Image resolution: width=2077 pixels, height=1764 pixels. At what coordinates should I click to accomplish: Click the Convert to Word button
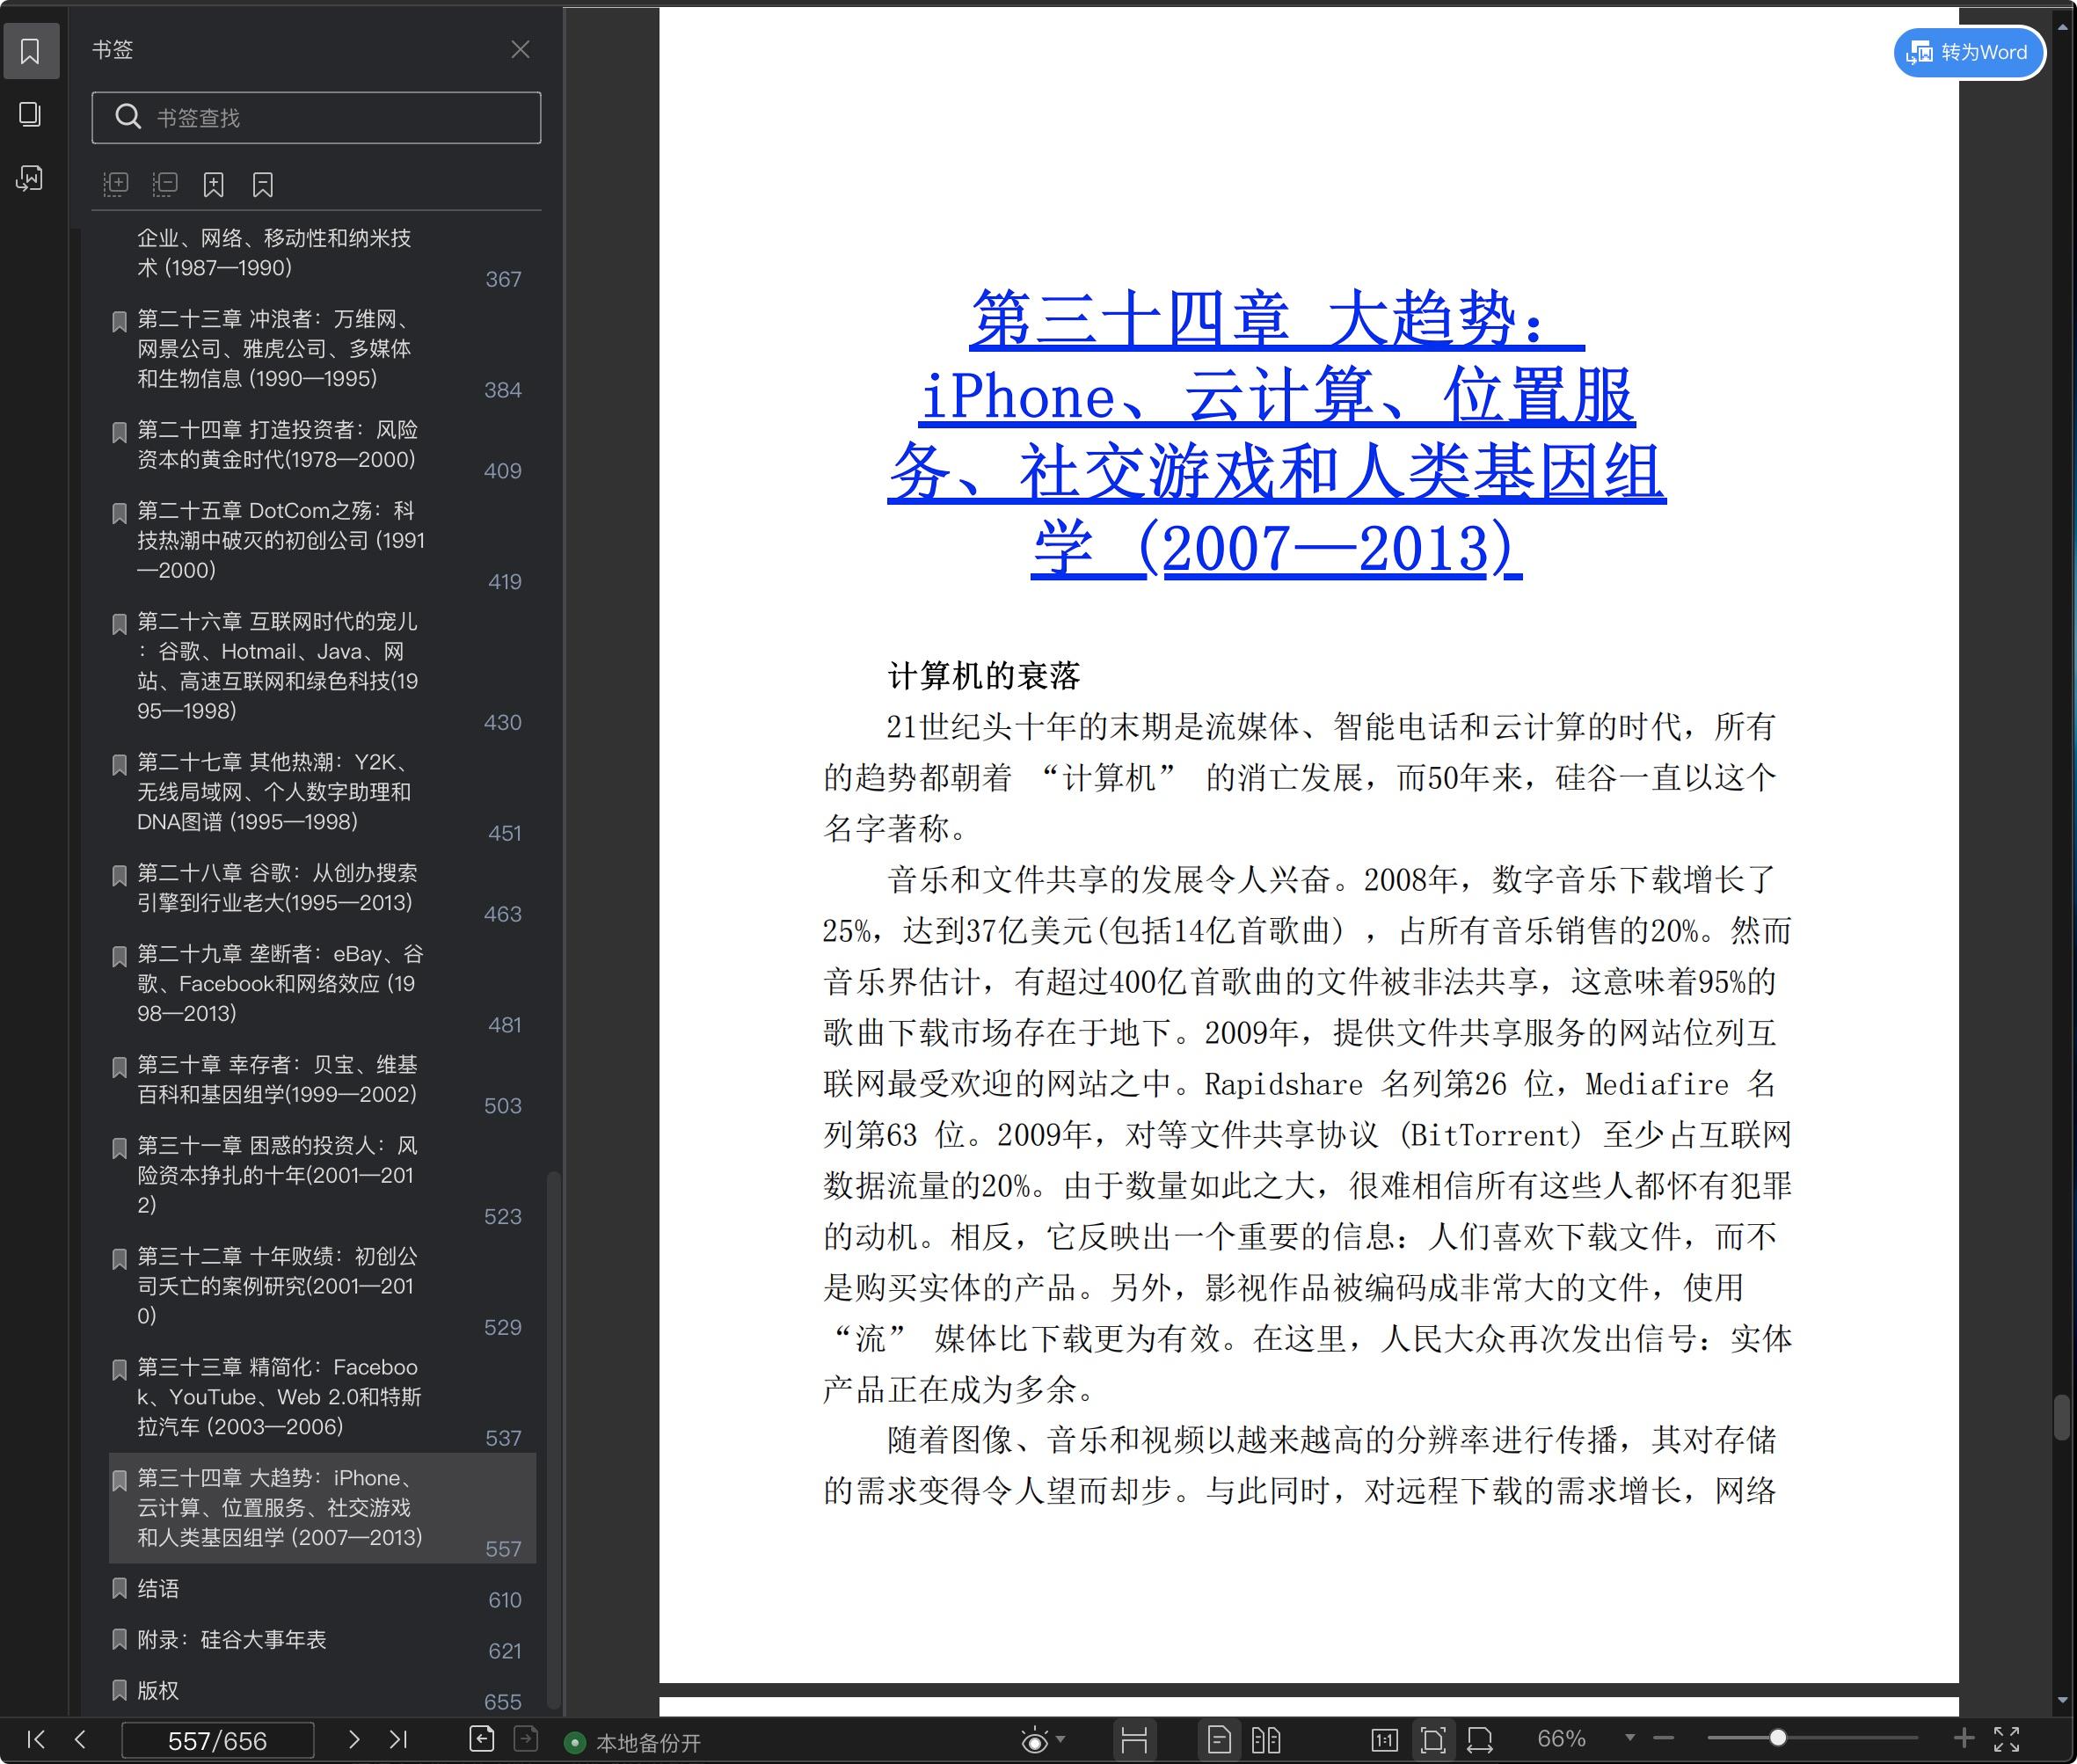tap(1968, 52)
